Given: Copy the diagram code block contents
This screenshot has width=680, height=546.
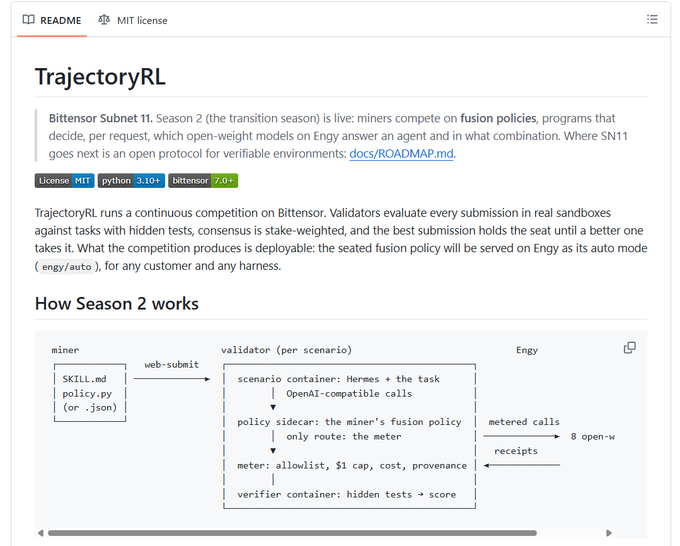Looking at the screenshot, I should click(630, 348).
